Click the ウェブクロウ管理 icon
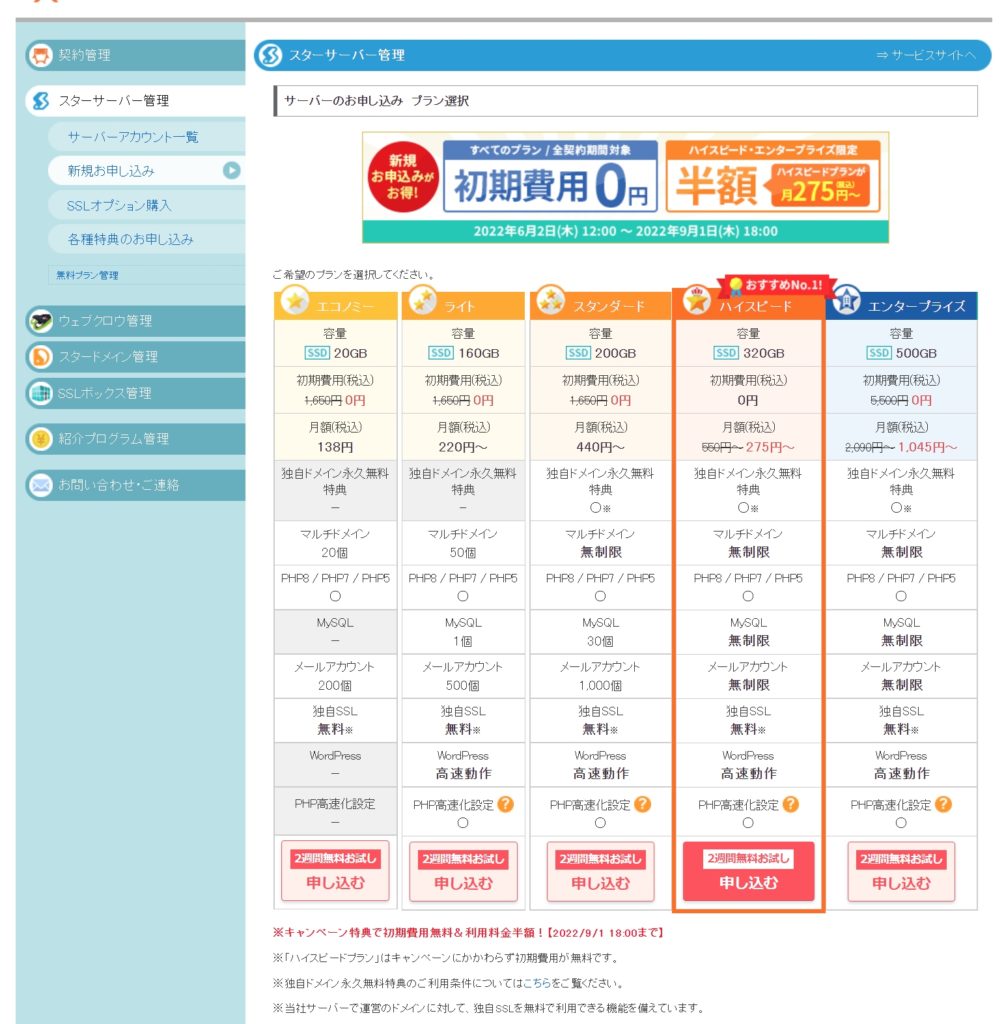 click(x=40, y=321)
